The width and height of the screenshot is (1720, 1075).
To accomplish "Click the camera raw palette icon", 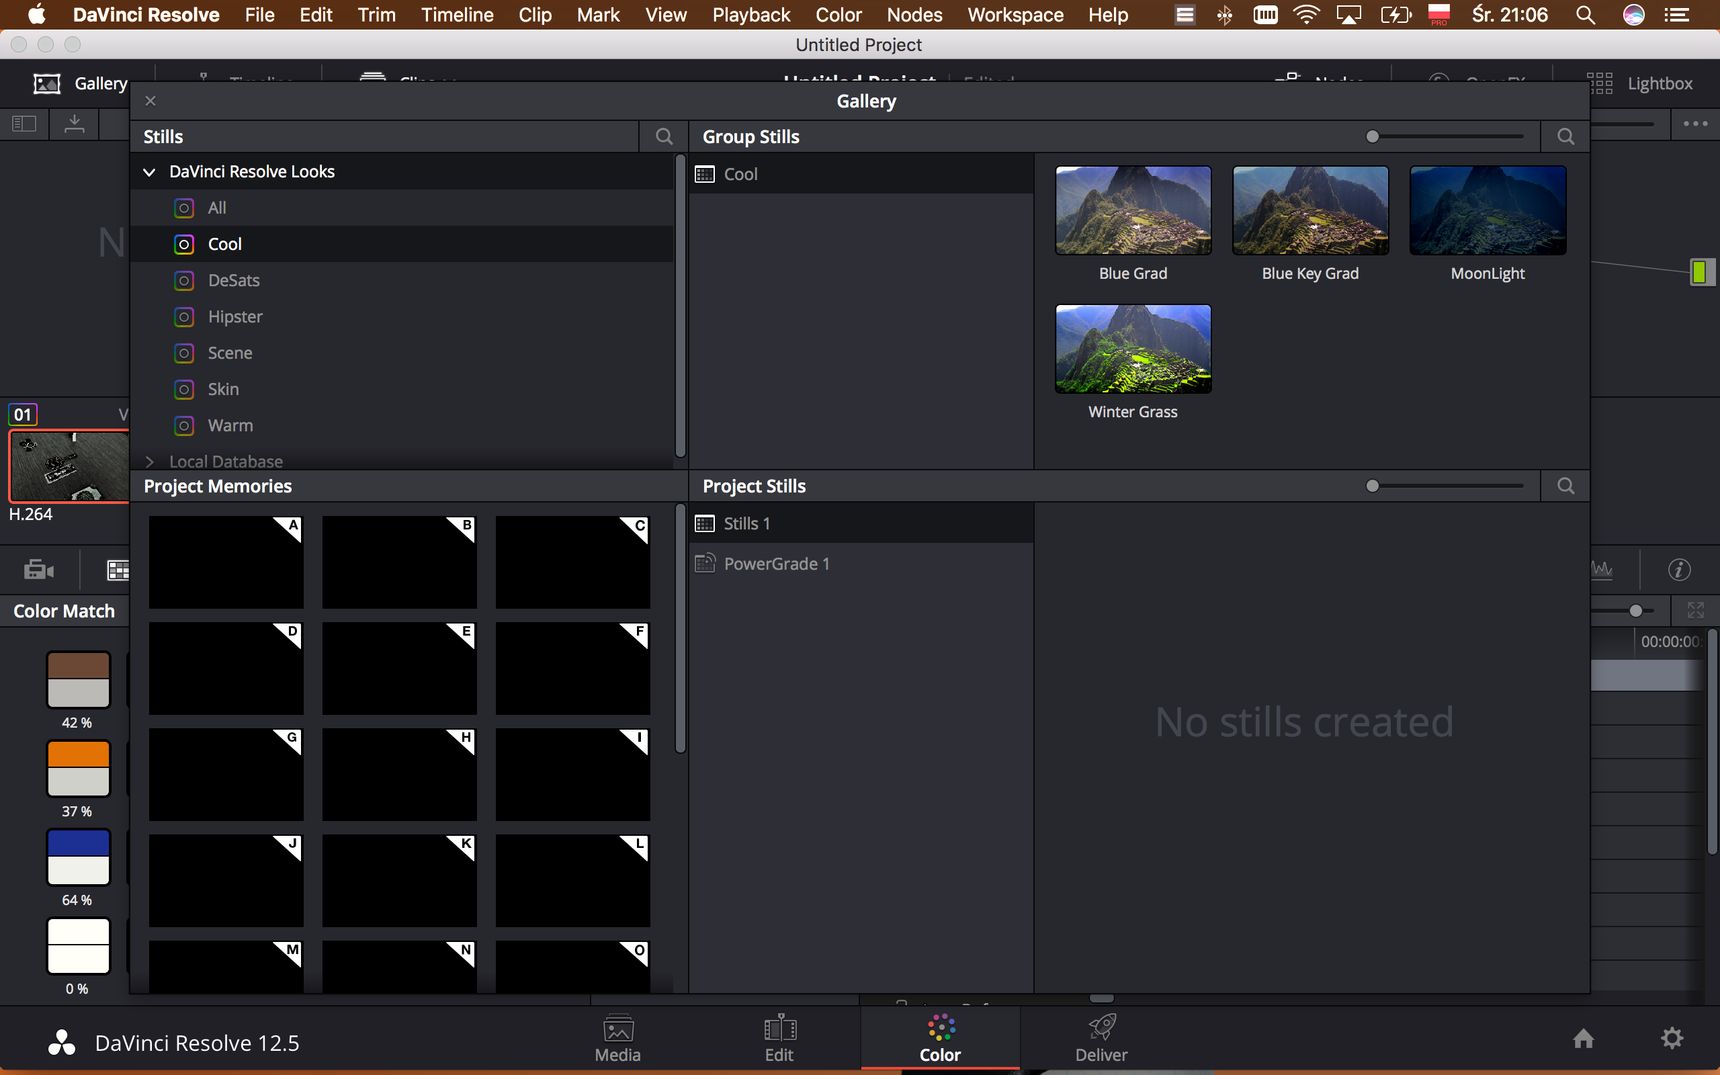I will [x=39, y=570].
